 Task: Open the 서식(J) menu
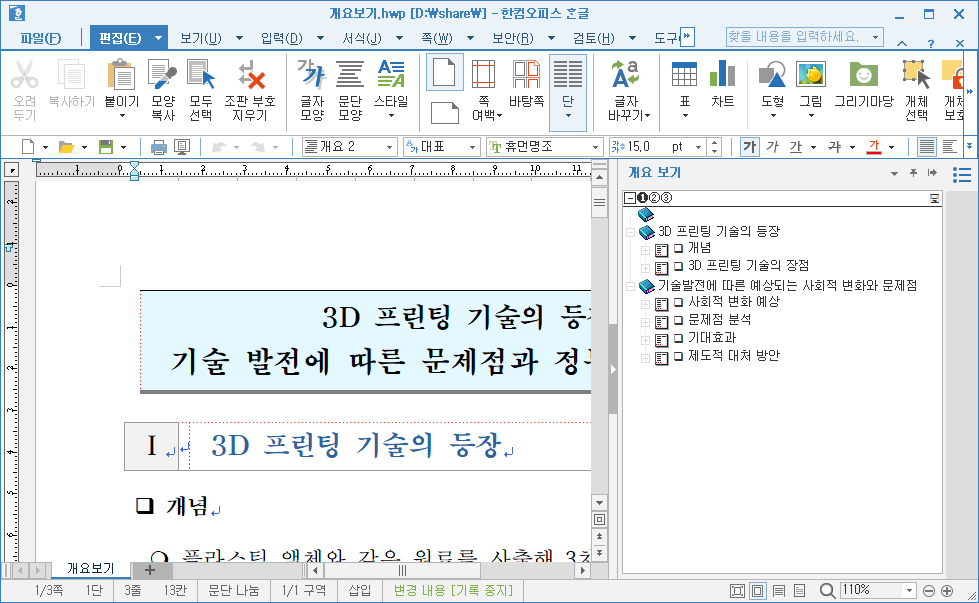(362, 39)
